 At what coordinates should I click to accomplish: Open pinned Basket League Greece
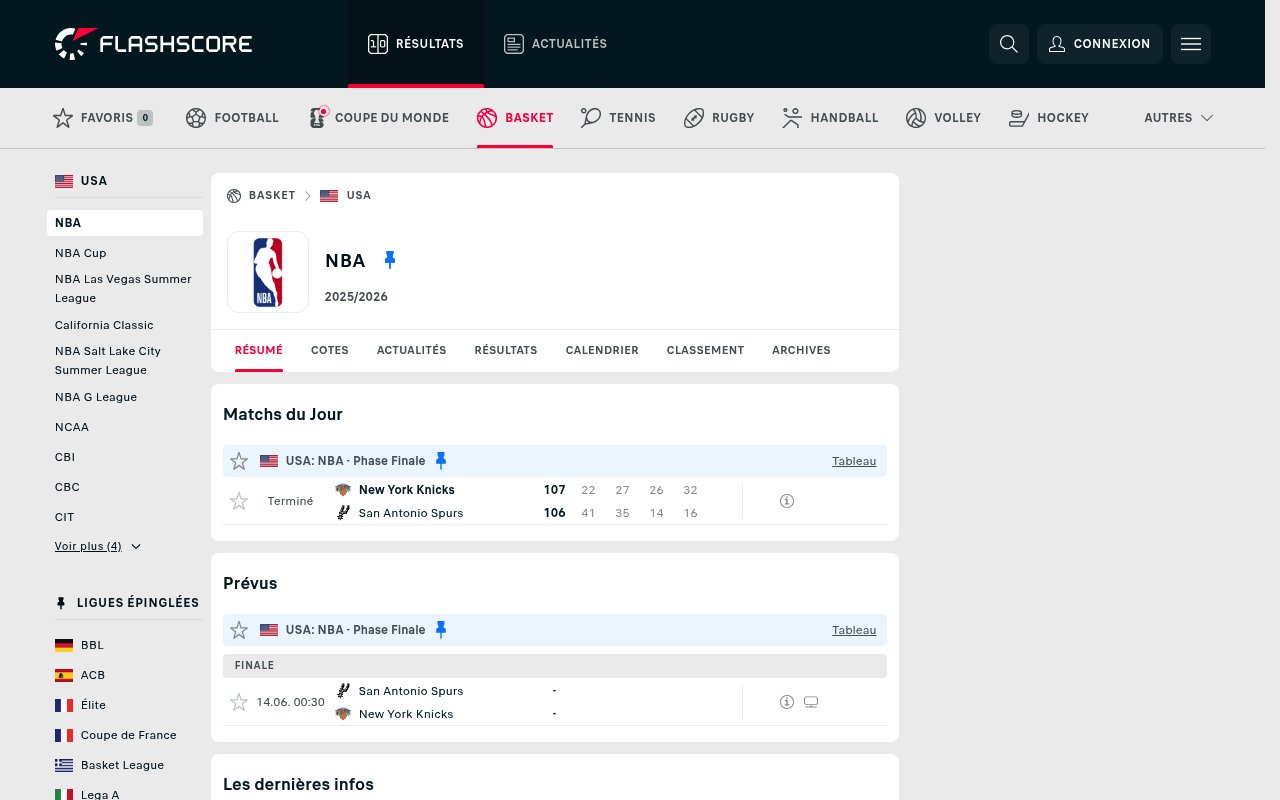[x=110, y=765]
